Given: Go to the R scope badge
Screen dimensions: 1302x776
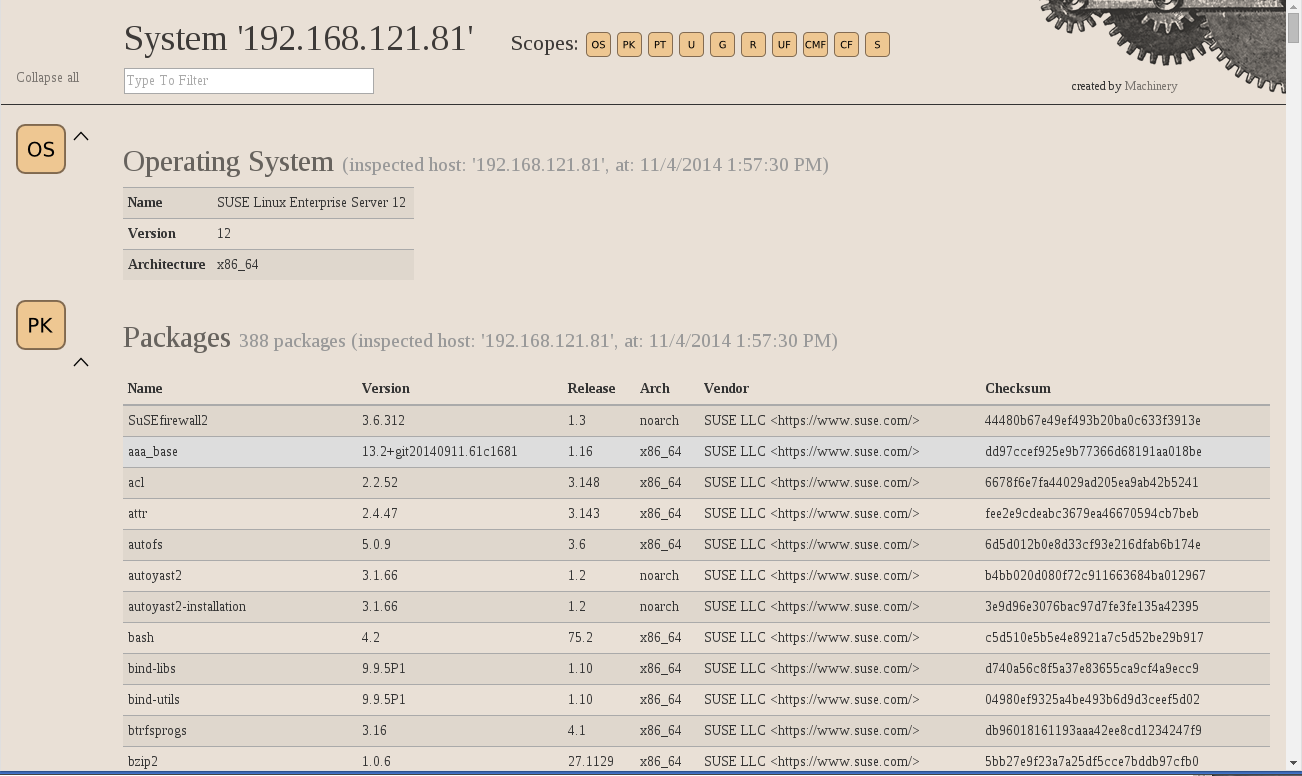Looking at the screenshot, I should (753, 45).
